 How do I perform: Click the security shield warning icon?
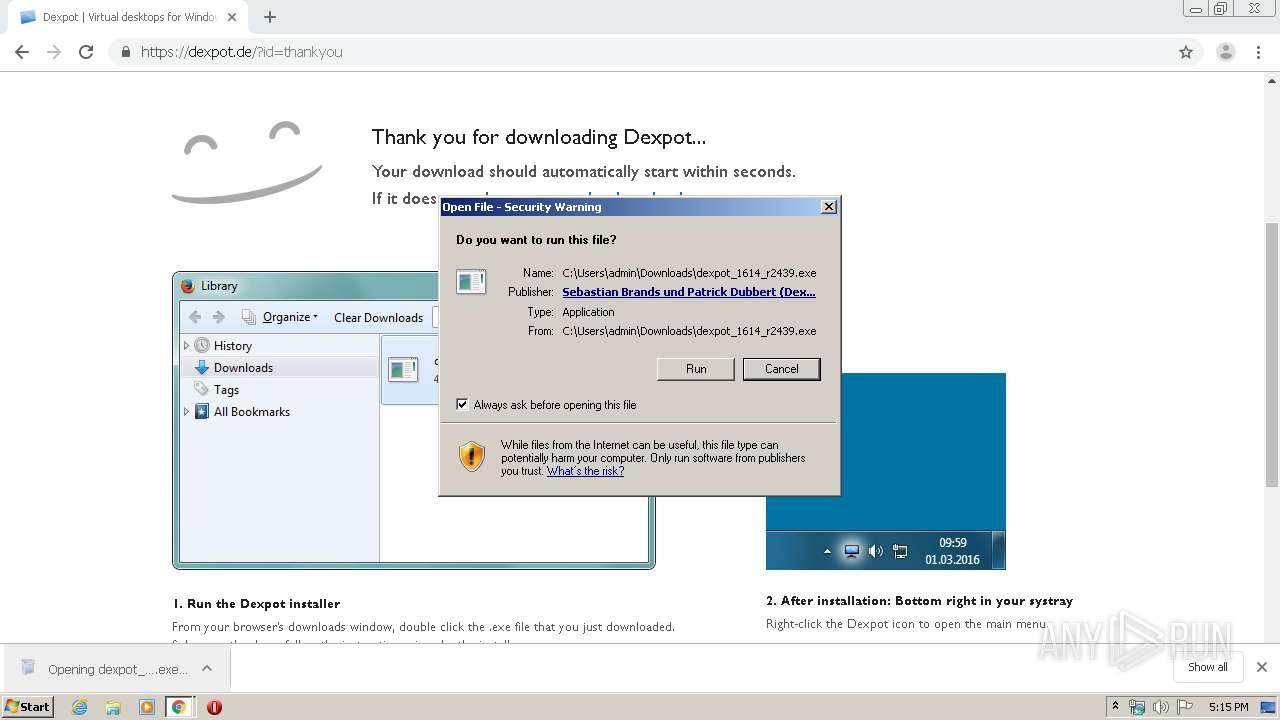tap(471, 457)
